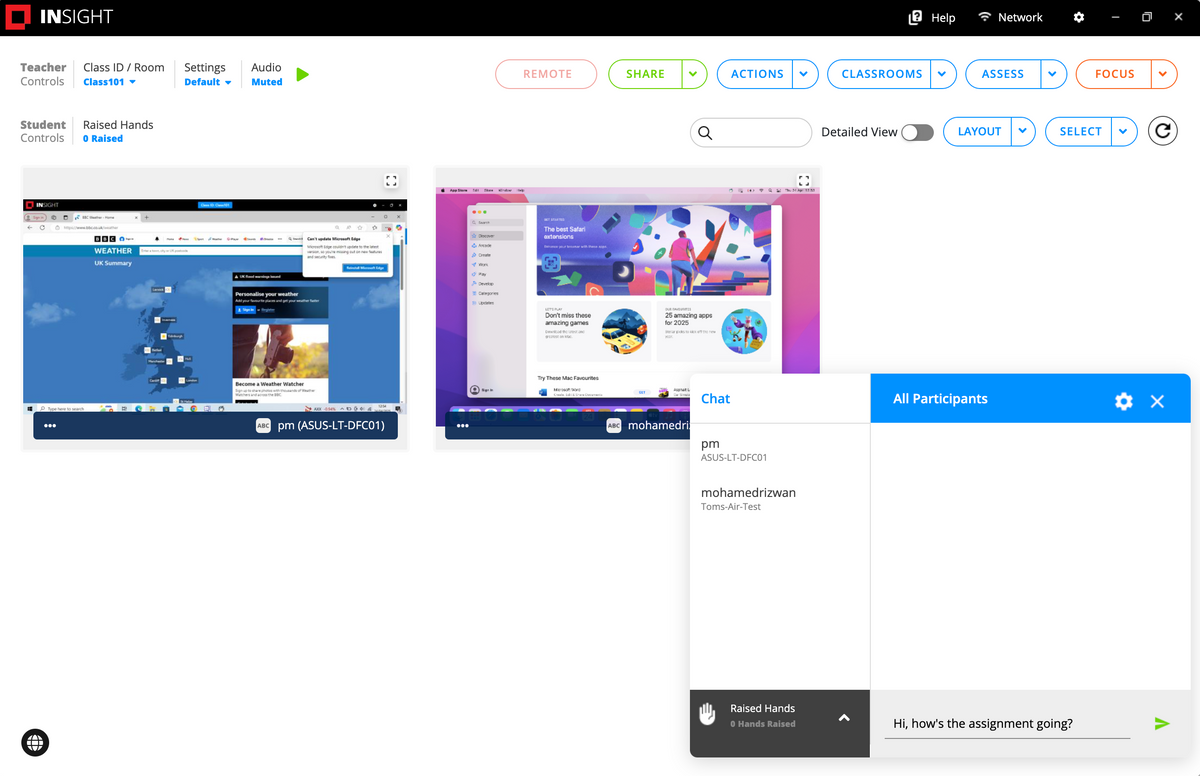Screen dimensions: 1200x776
Task: Expand the Assess dropdown arrow
Action: point(1054,74)
